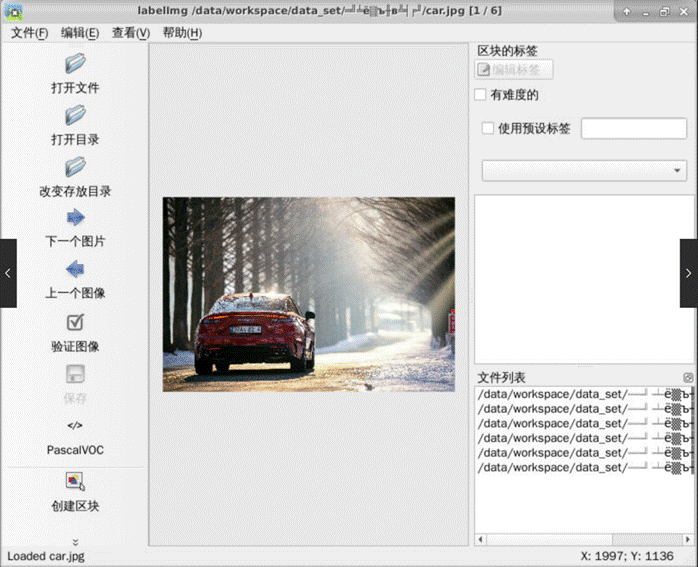Open the 文件(F) menu
This screenshot has height=567, width=698.
(x=29, y=33)
